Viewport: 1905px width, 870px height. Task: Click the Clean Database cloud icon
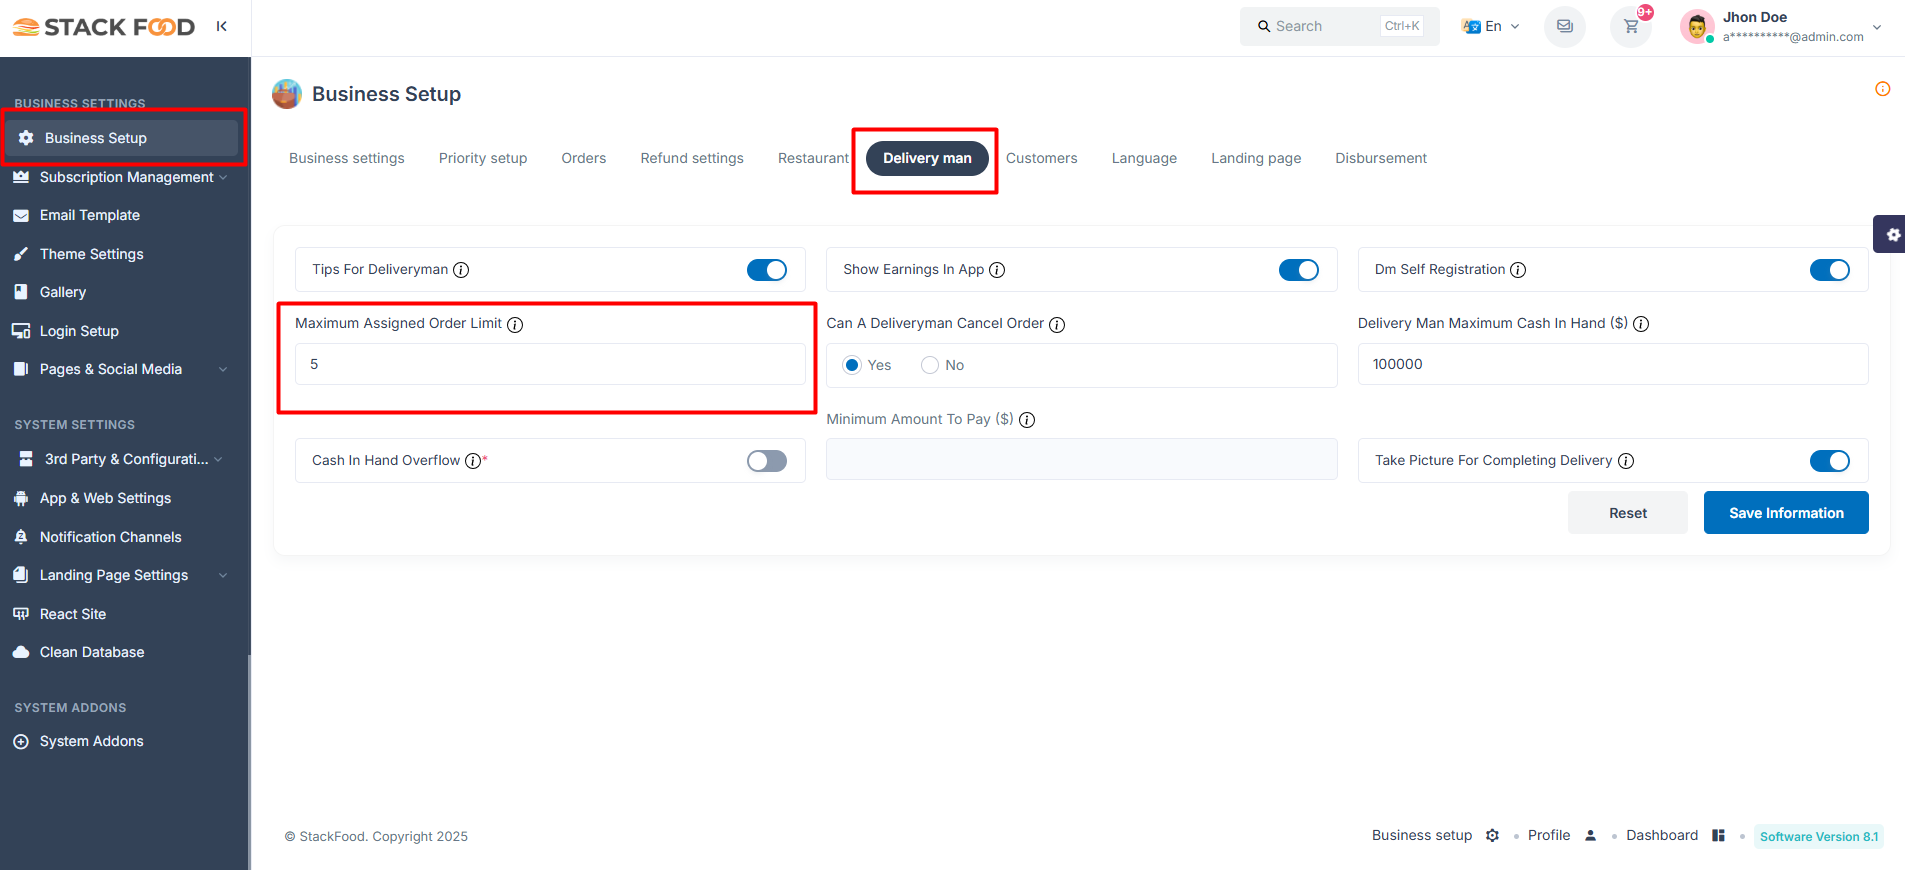point(21,652)
